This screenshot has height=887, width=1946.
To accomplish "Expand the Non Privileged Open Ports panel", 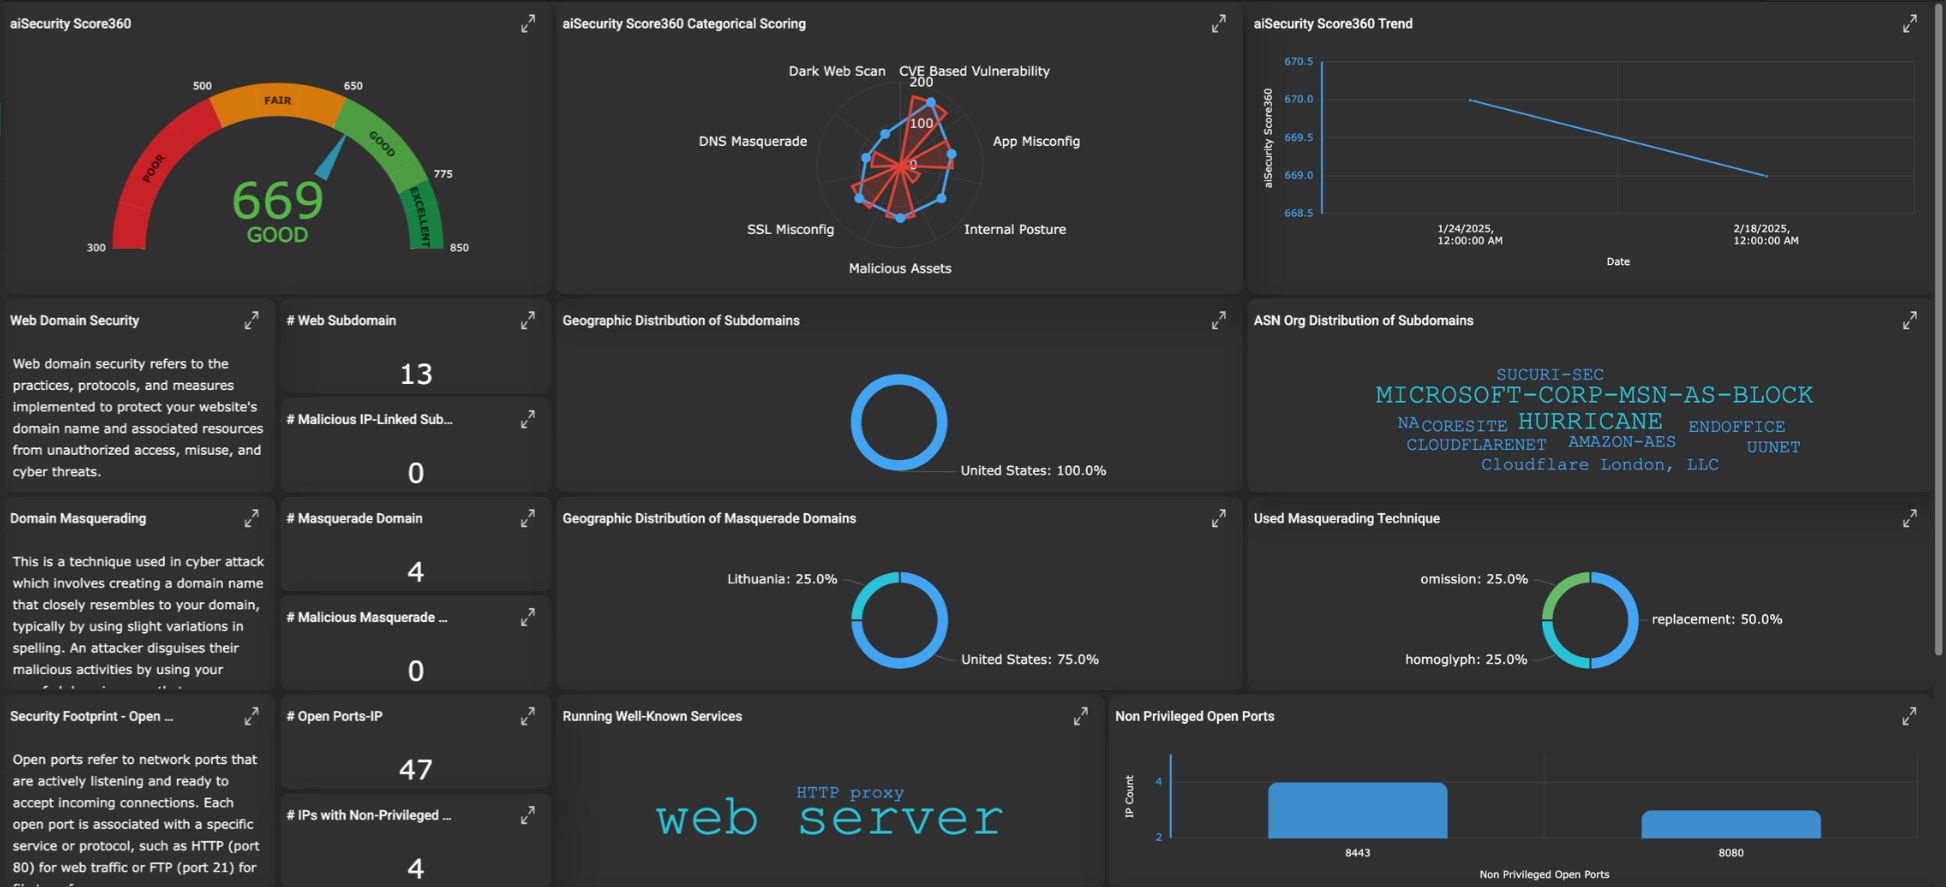I will coord(1909,716).
